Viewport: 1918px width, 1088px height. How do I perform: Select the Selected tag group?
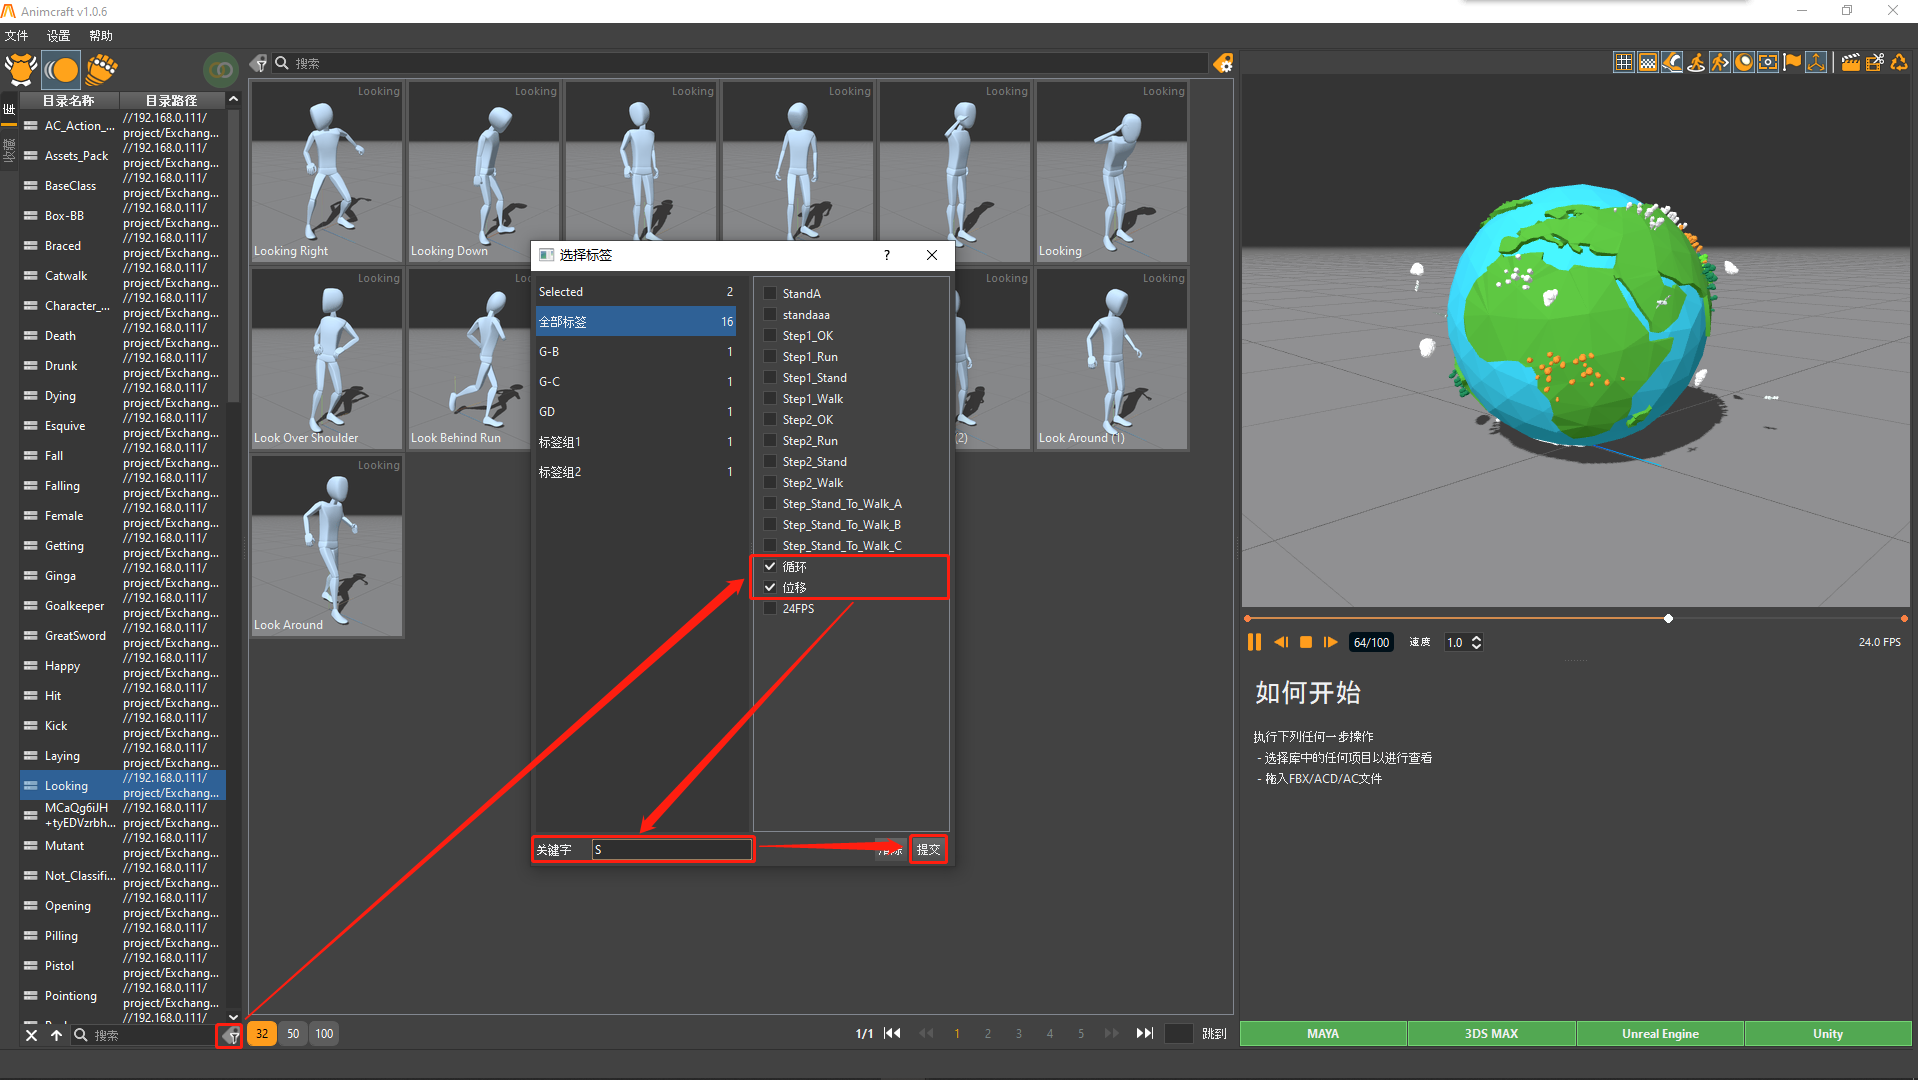pos(636,292)
